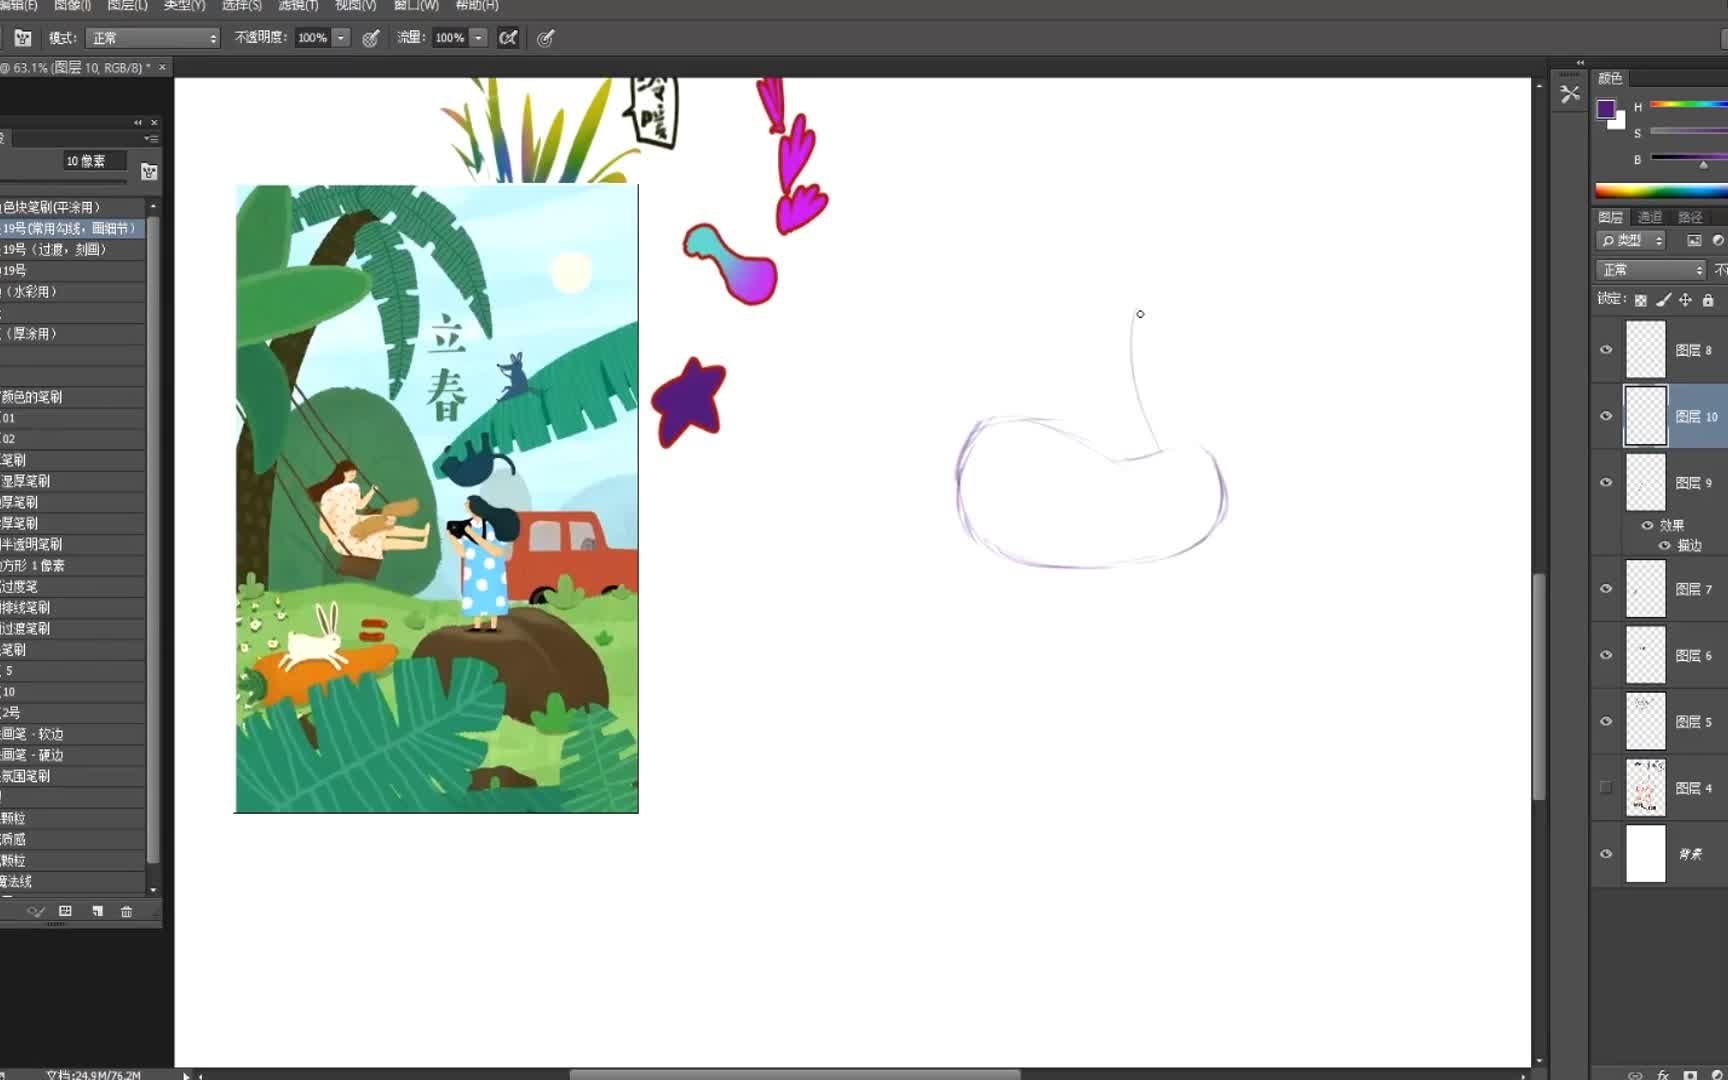Lock transparent pixels icon
1728x1080 pixels.
click(1640, 300)
